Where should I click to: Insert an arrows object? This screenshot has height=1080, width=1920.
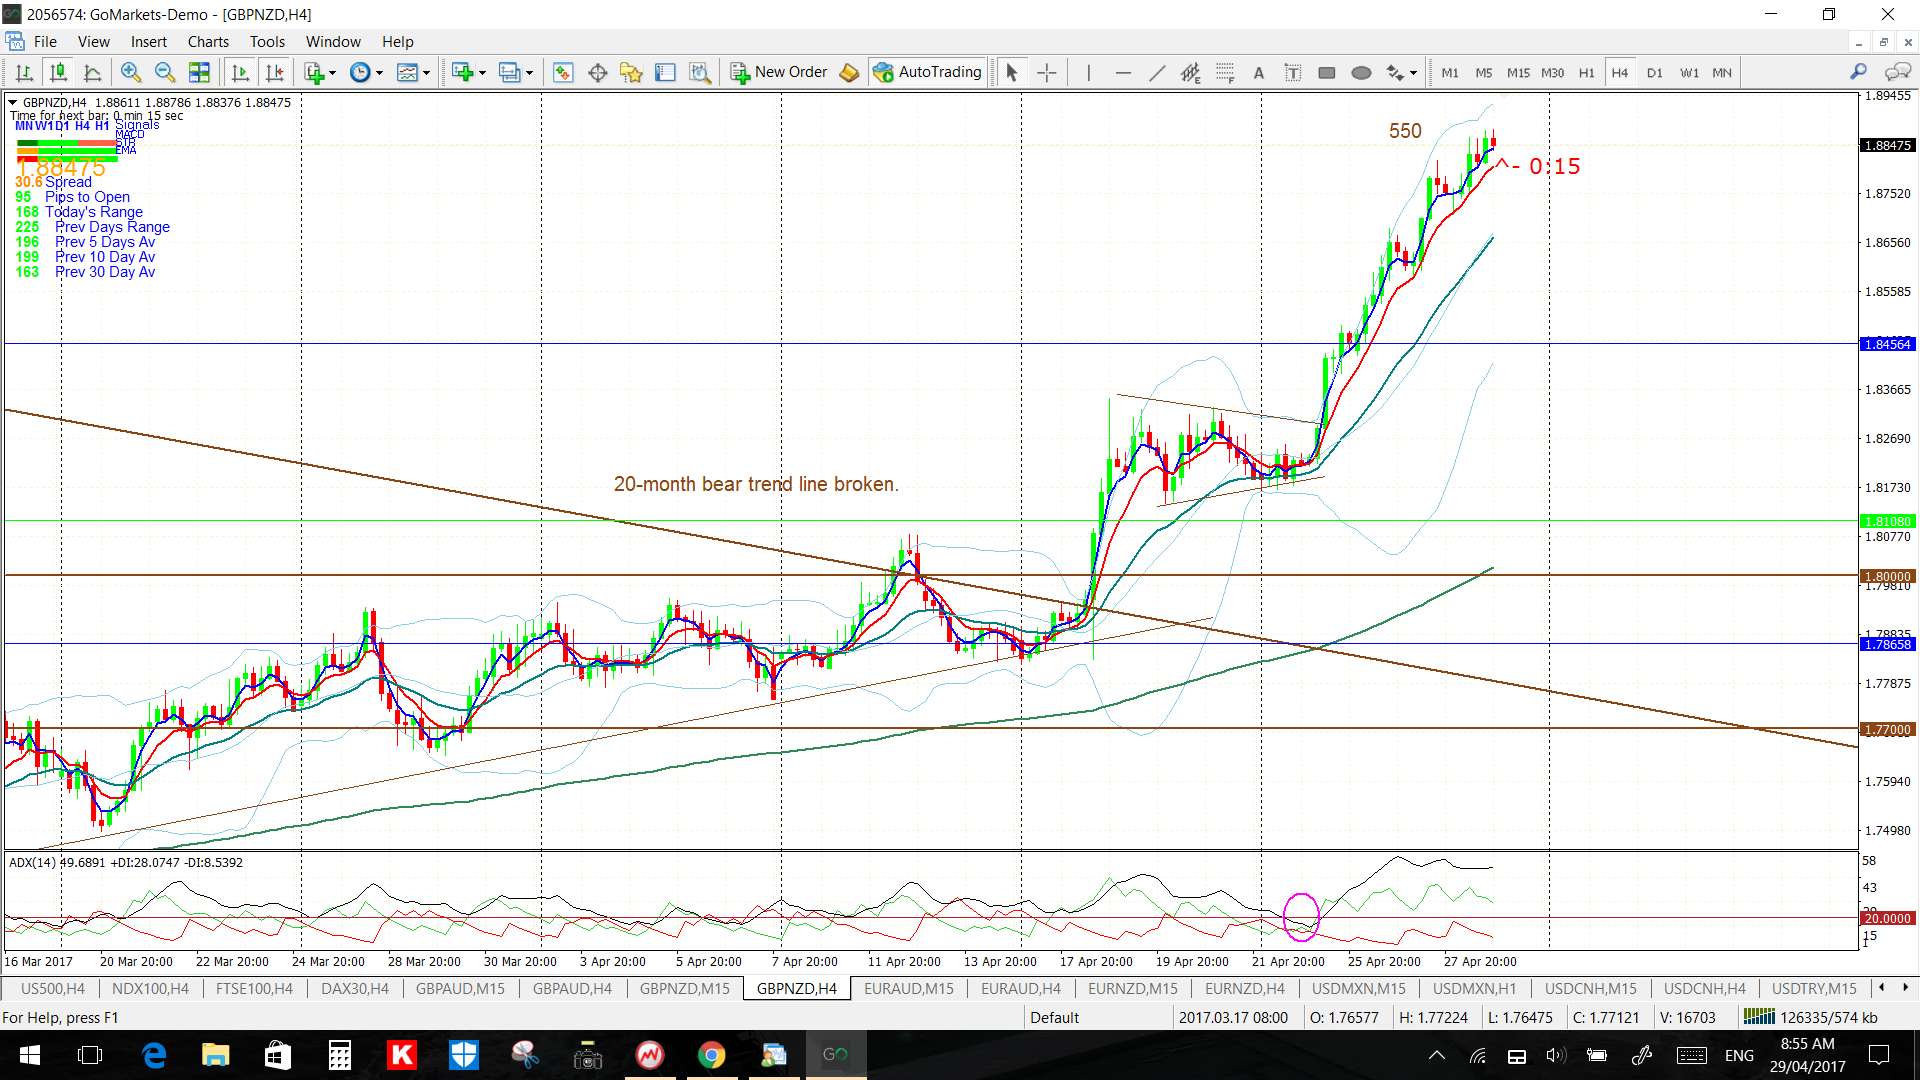(x=1396, y=72)
